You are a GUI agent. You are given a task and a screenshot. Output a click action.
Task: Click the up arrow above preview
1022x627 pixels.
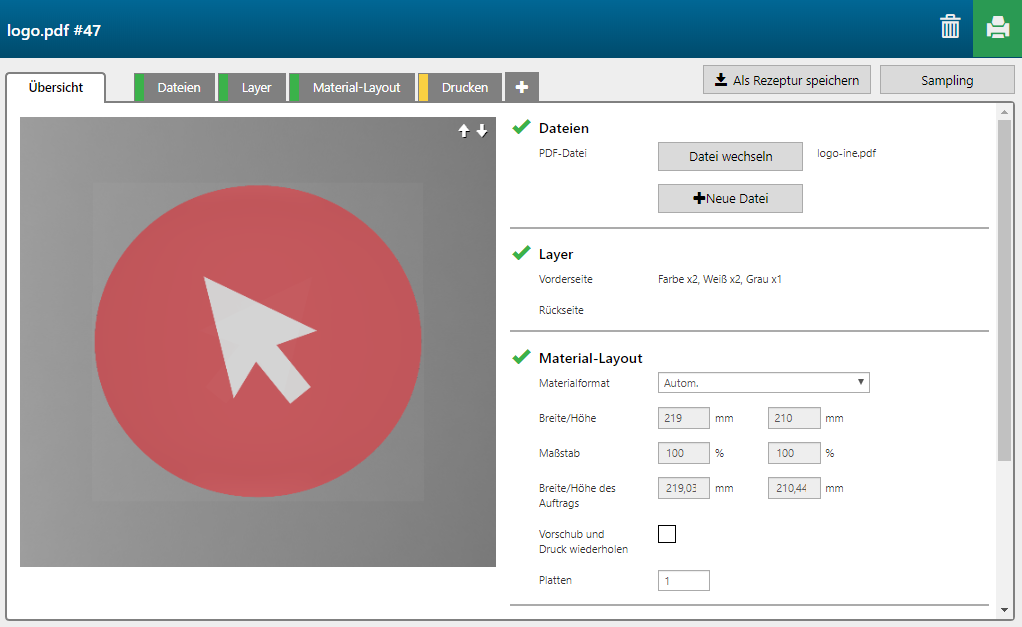pos(464,131)
